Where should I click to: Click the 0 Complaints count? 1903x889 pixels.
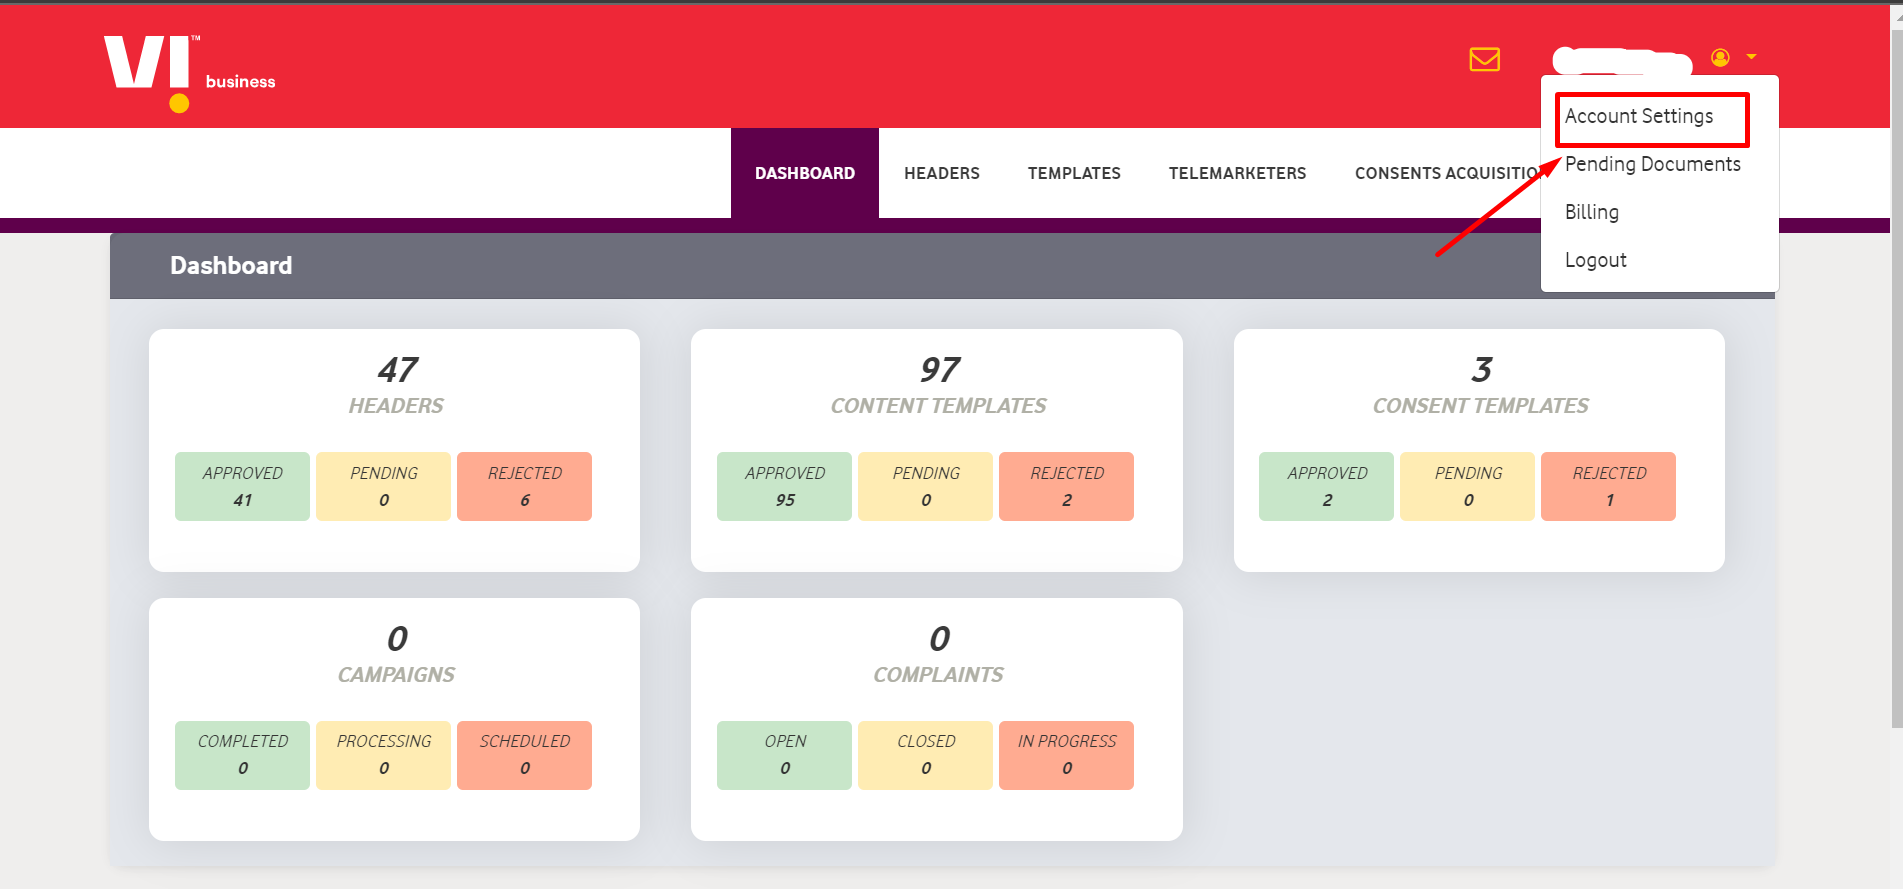click(x=939, y=638)
